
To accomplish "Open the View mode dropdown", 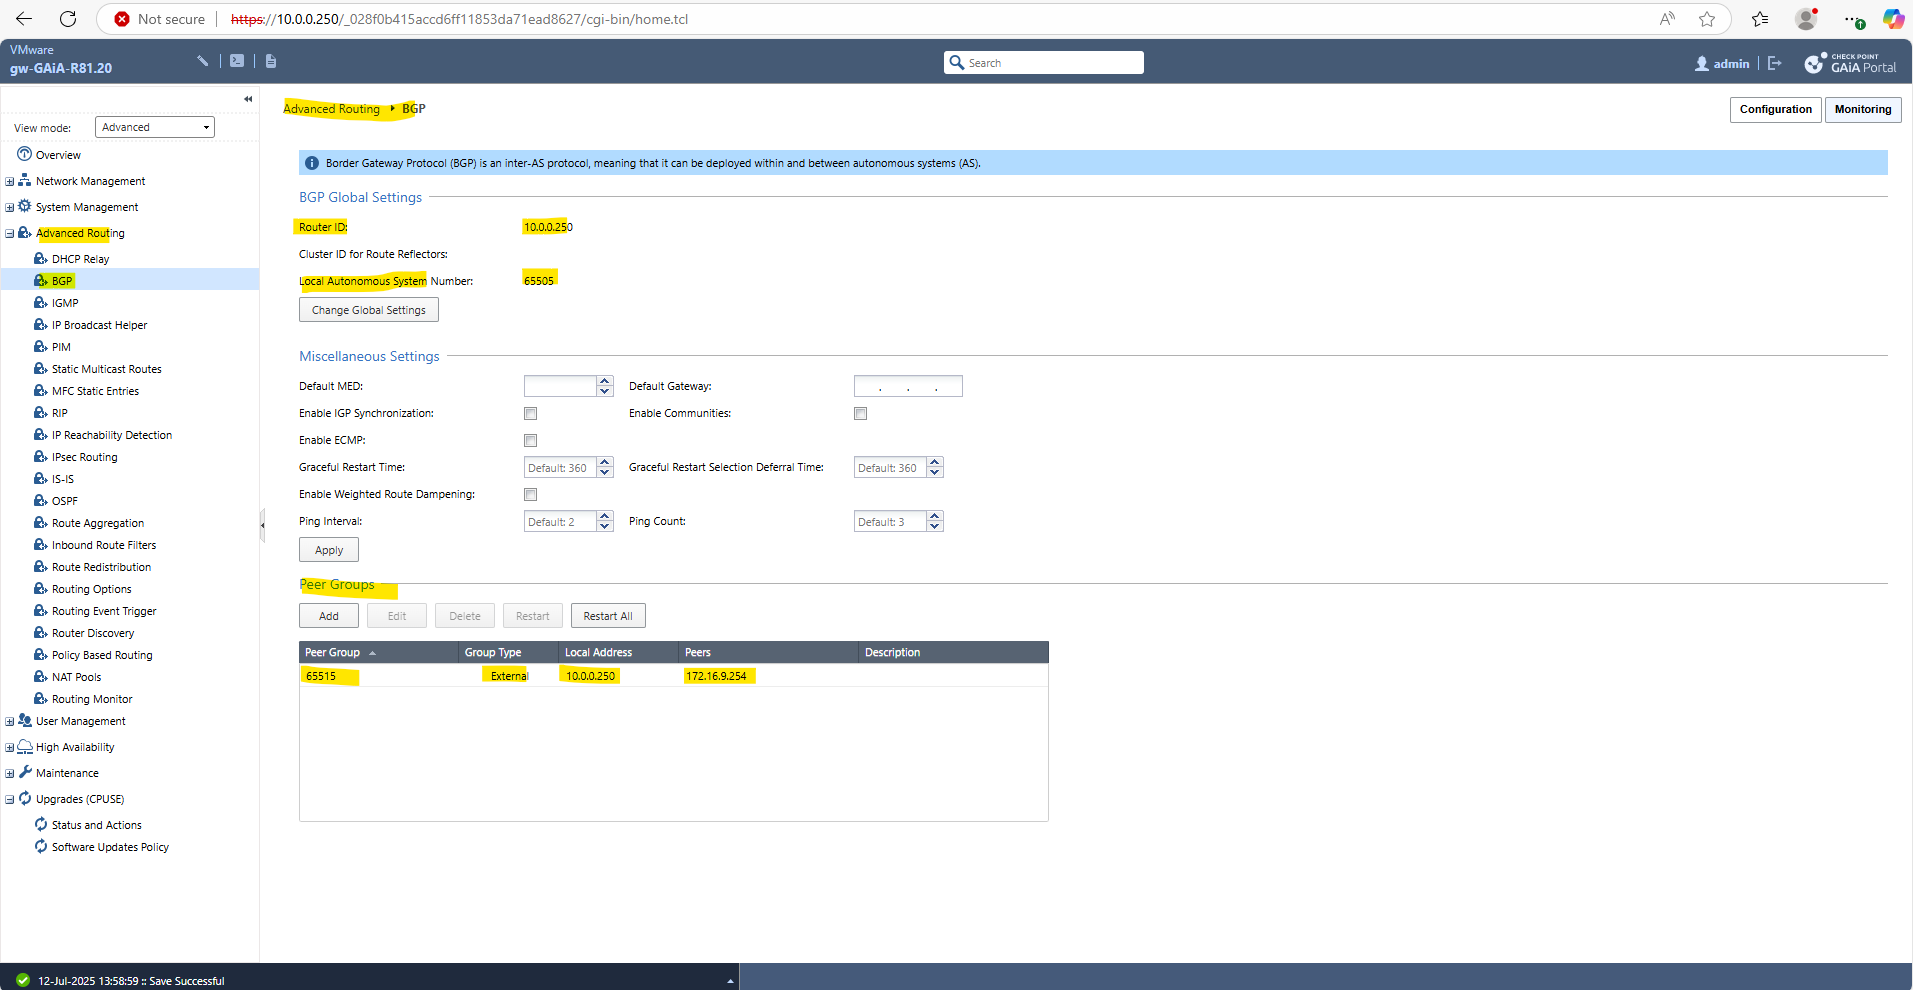I will tap(155, 127).
